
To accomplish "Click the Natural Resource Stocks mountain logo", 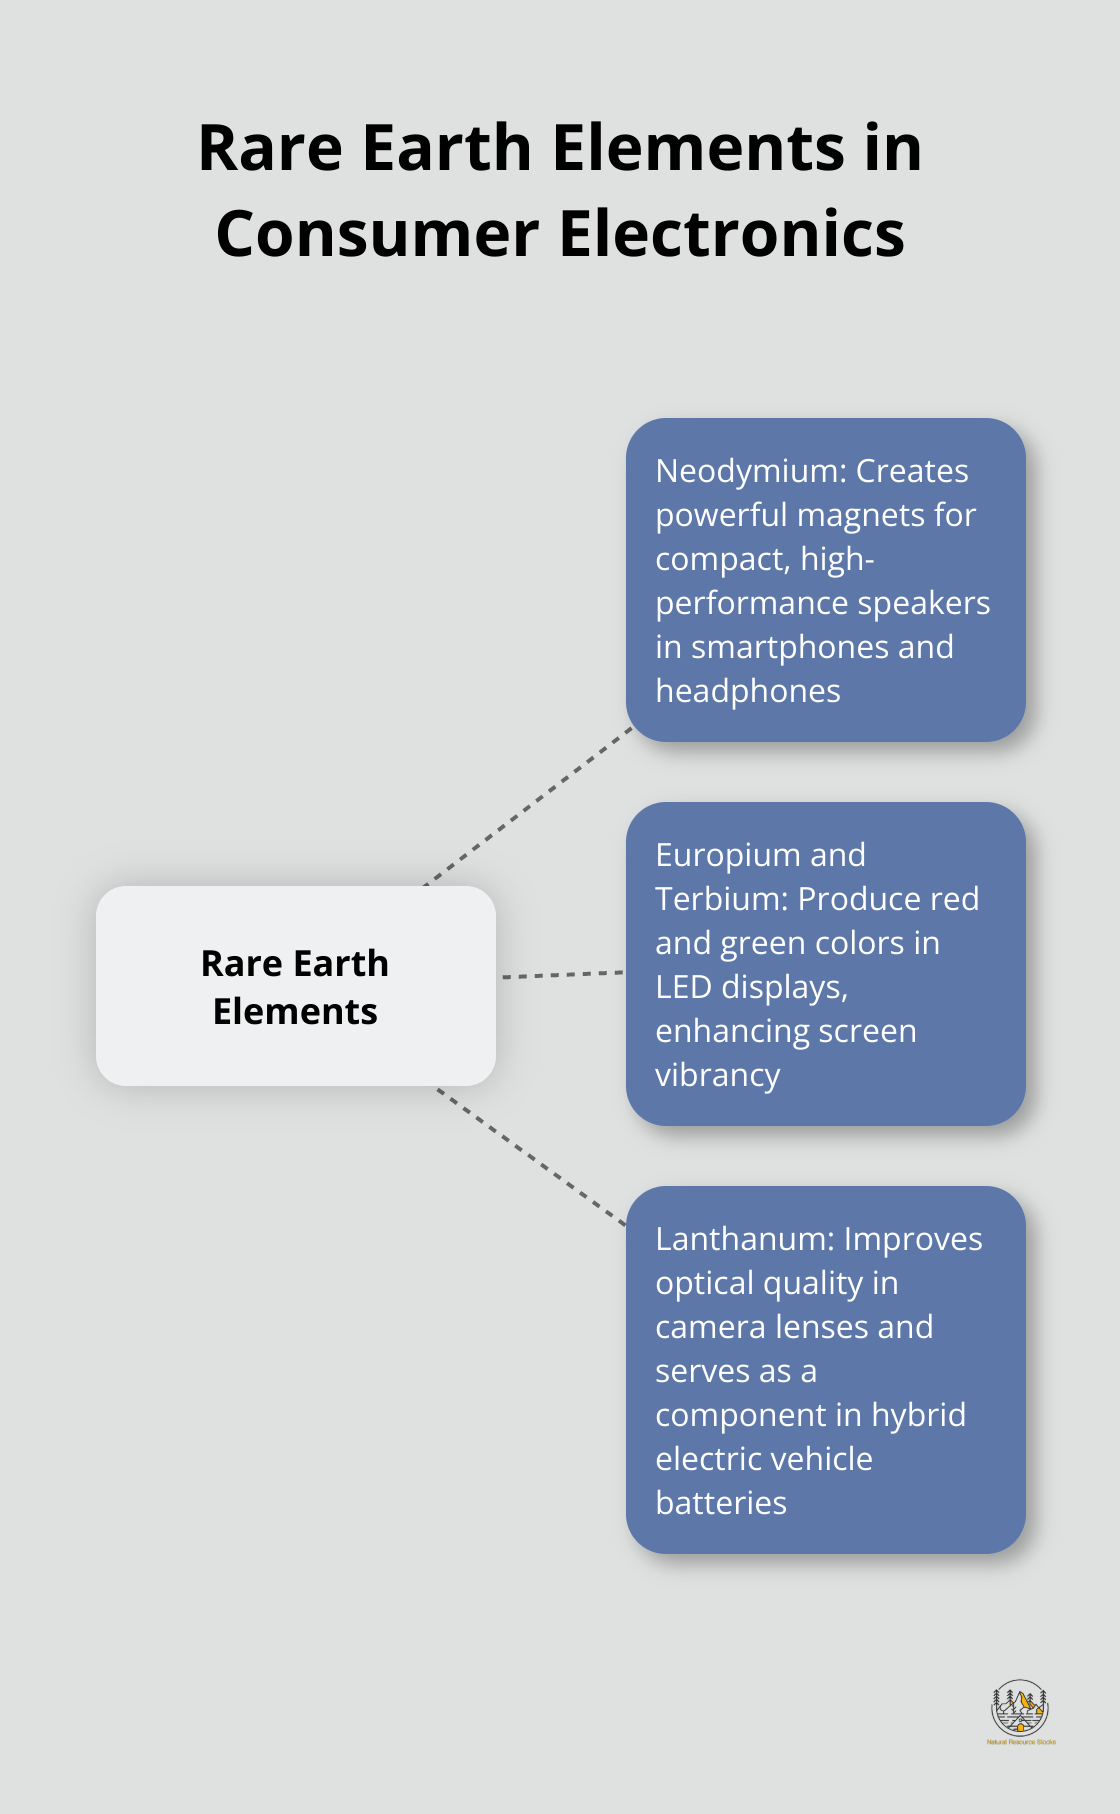I will point(1019,1708).
